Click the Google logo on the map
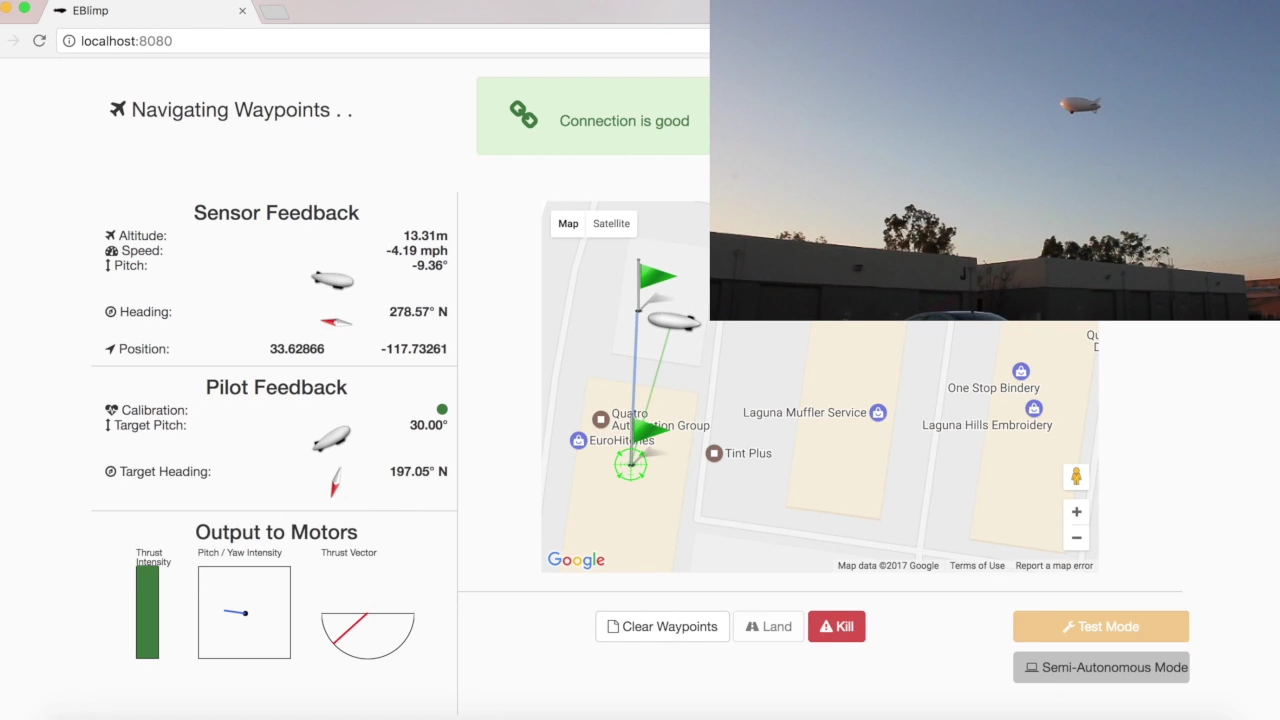The width and height of the screenshot is (1280, 720). (576, 560)
